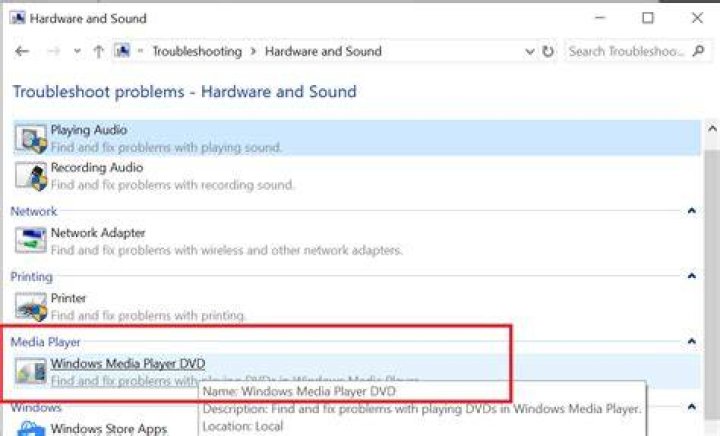Click 'Troubleshoot problems - Hardware and Sound' heading
This screenshot has height=436, width=720.
click(185, 91)
